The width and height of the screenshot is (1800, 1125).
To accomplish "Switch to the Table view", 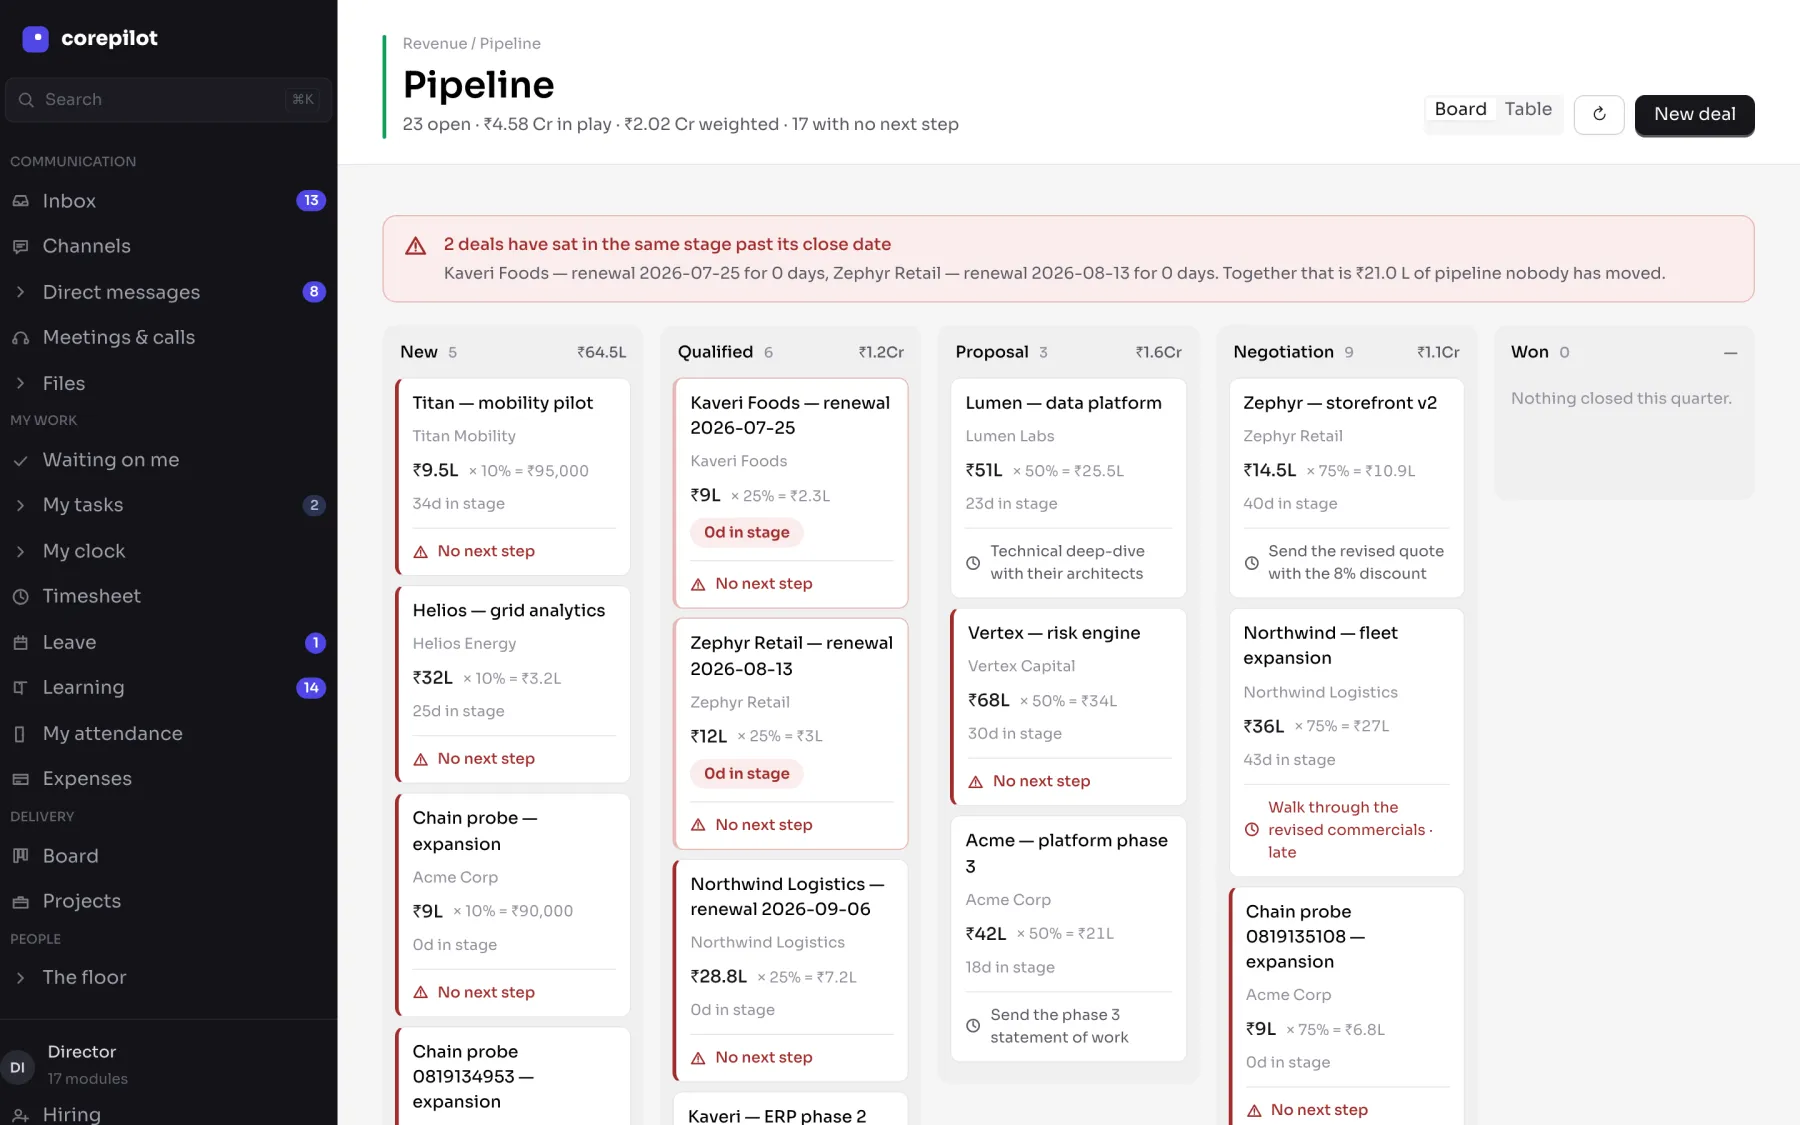I will (x=1528, y=109).
